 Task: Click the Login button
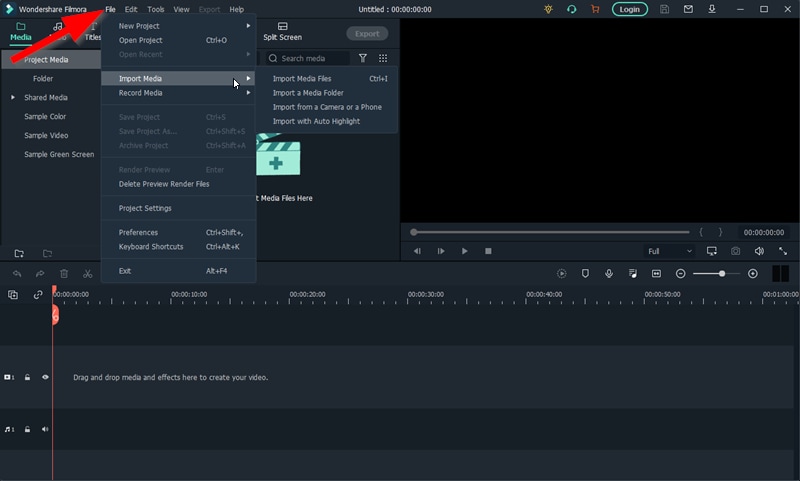(630, 9)
